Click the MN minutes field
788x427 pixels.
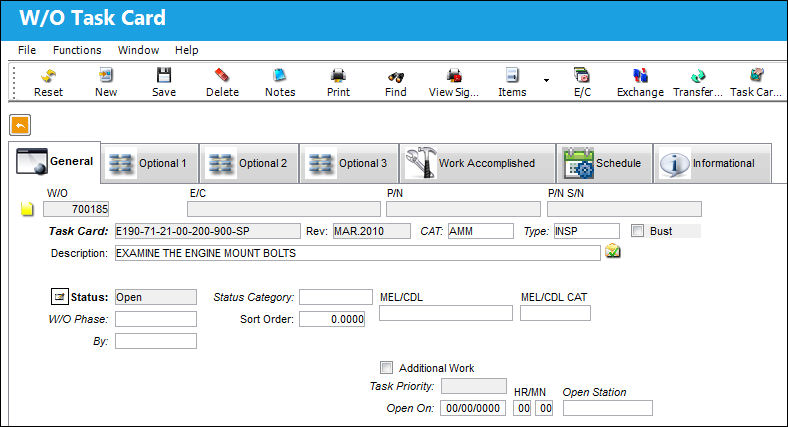[544, 408]
